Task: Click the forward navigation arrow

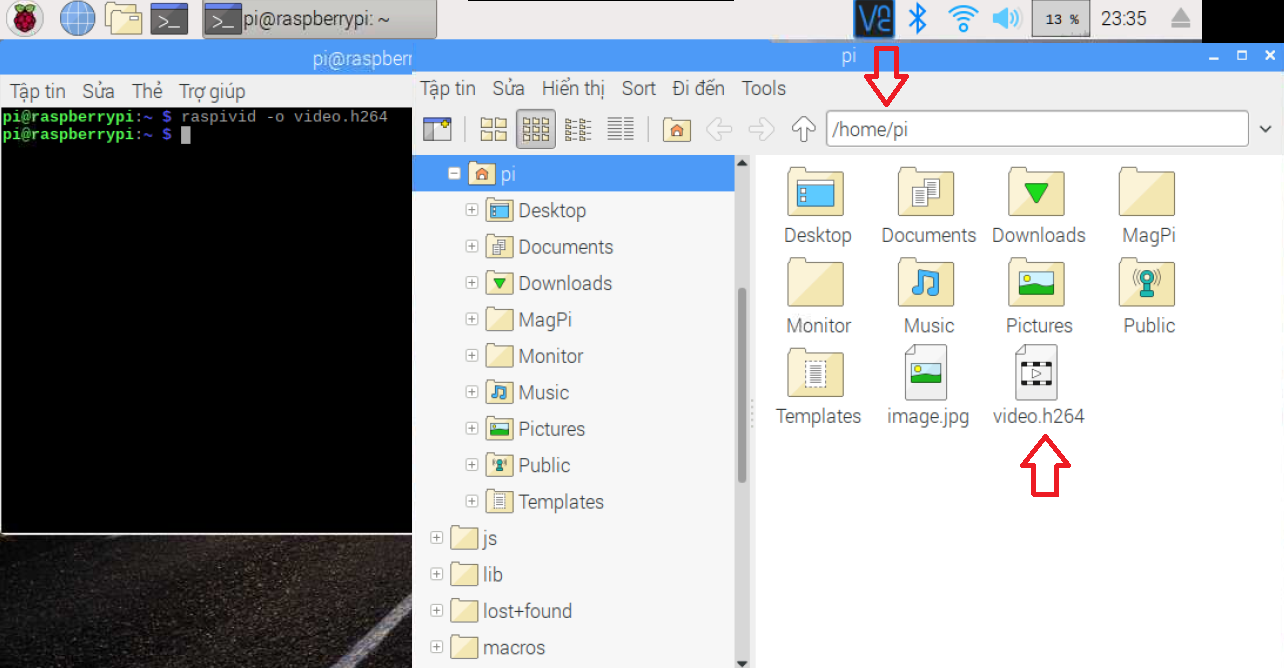Action: (762, 129)
